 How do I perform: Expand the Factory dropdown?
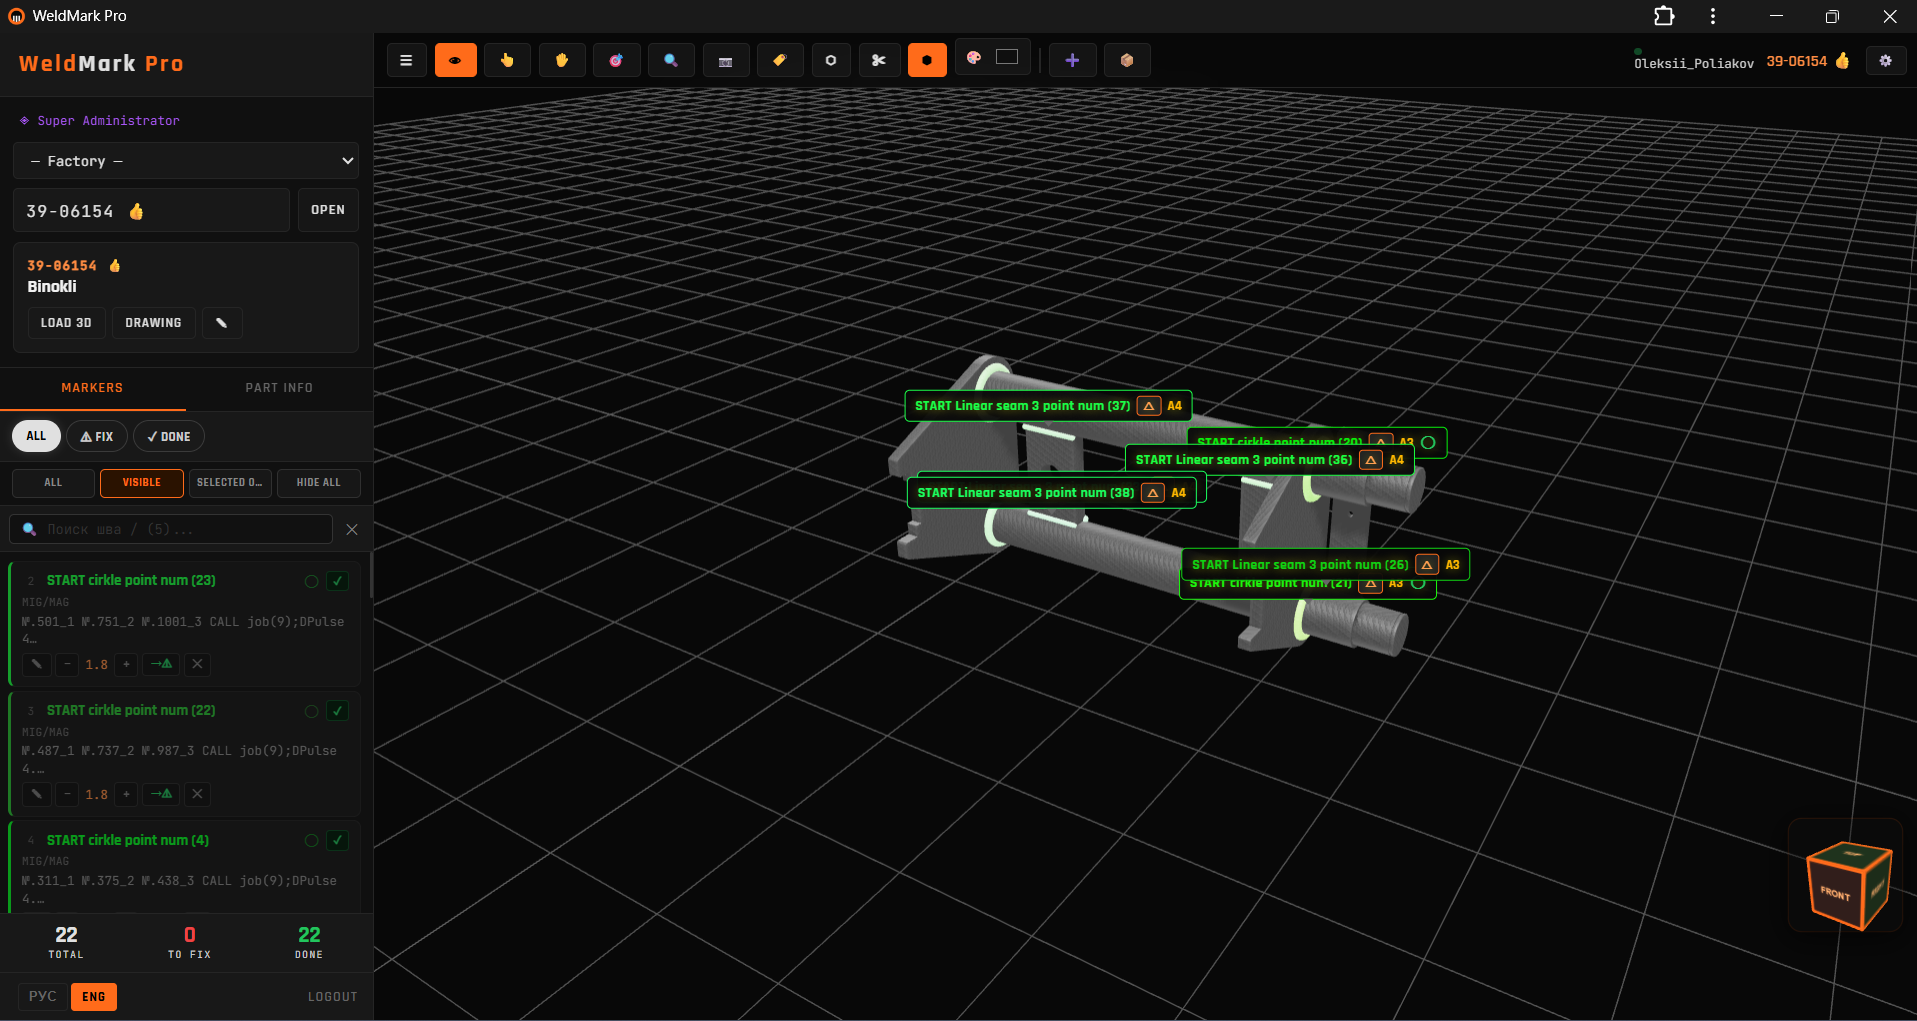[186, 161]
